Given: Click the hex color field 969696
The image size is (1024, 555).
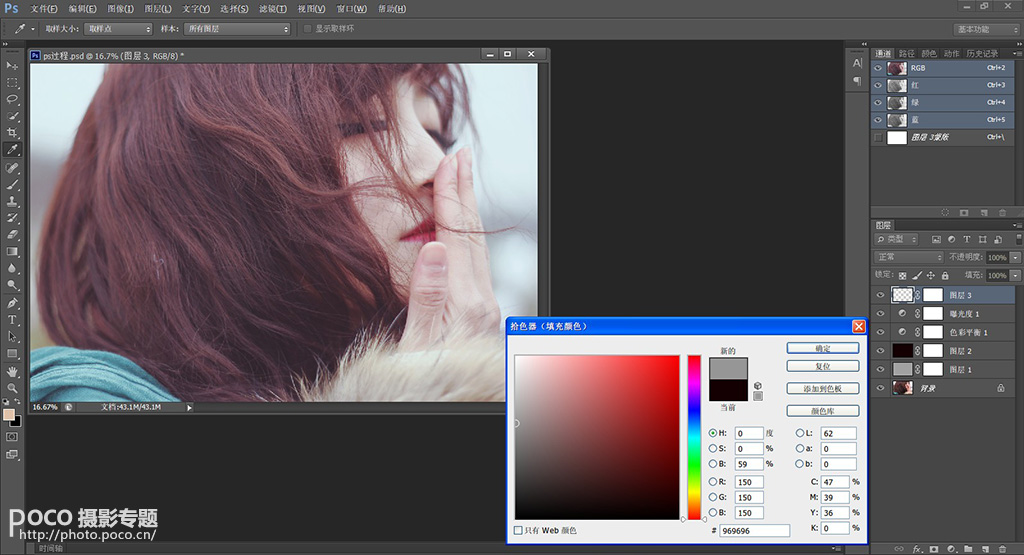Looking at the screenshot, I should click(x=754, y=531).
